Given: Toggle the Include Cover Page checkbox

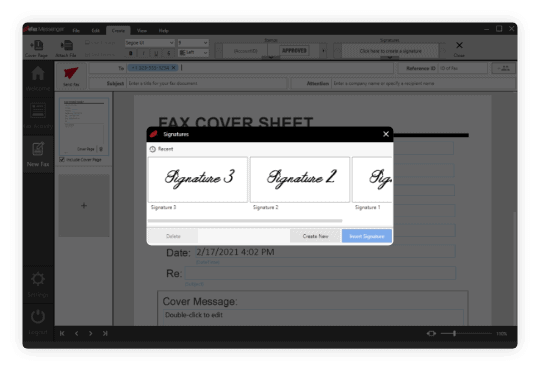Looking at the screenshot, I should [62, 159].
